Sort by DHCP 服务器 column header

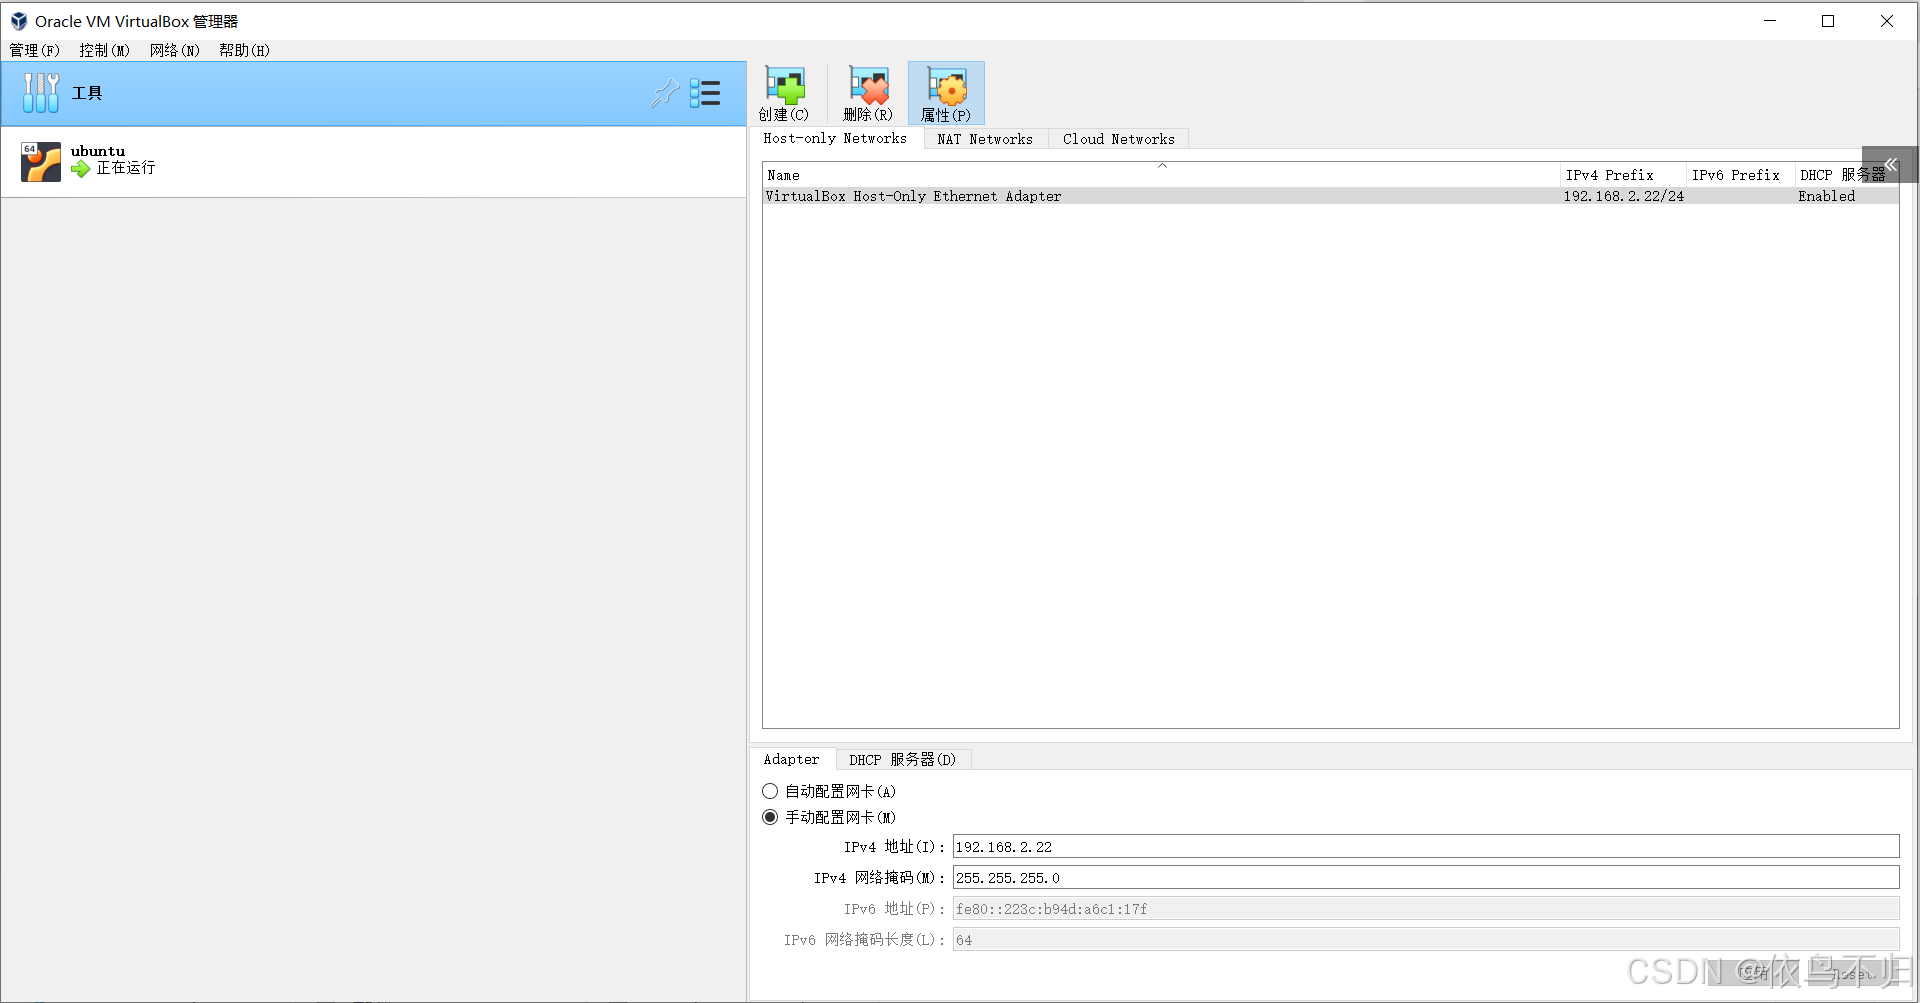point(1843,175)
